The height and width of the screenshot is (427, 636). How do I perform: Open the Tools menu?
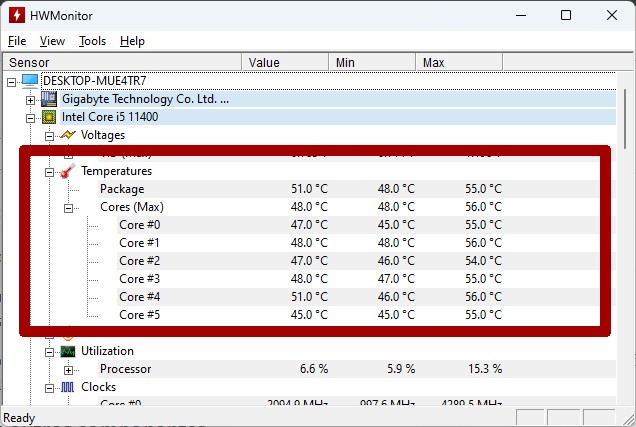pos(92,41)
